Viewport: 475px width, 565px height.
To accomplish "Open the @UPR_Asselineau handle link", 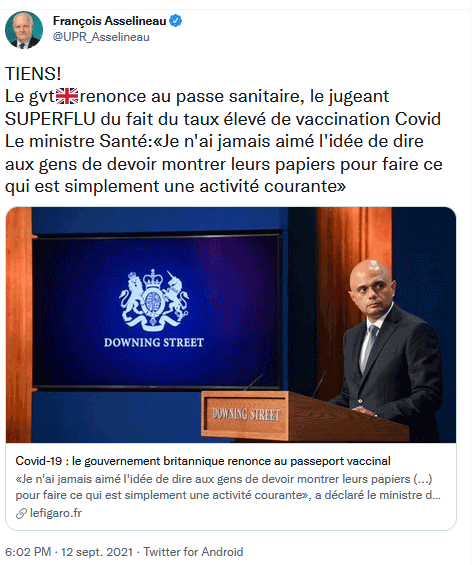I will pyautogui.click(x=101, y=37).
